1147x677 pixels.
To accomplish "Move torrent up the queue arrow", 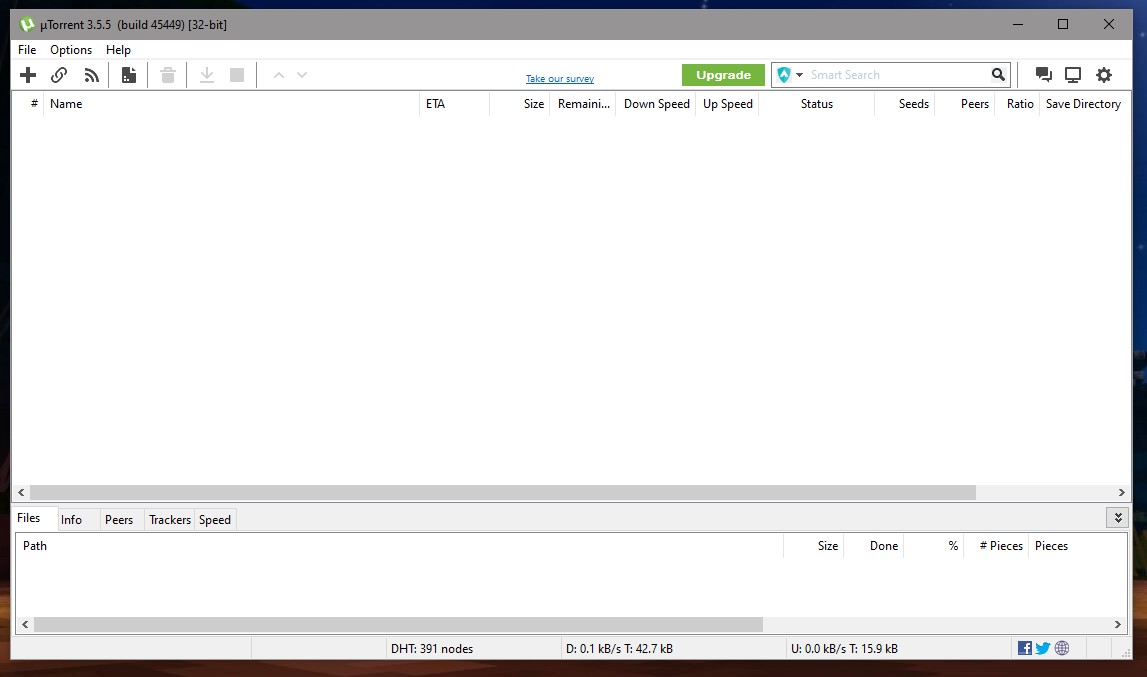I will [279, 75].
